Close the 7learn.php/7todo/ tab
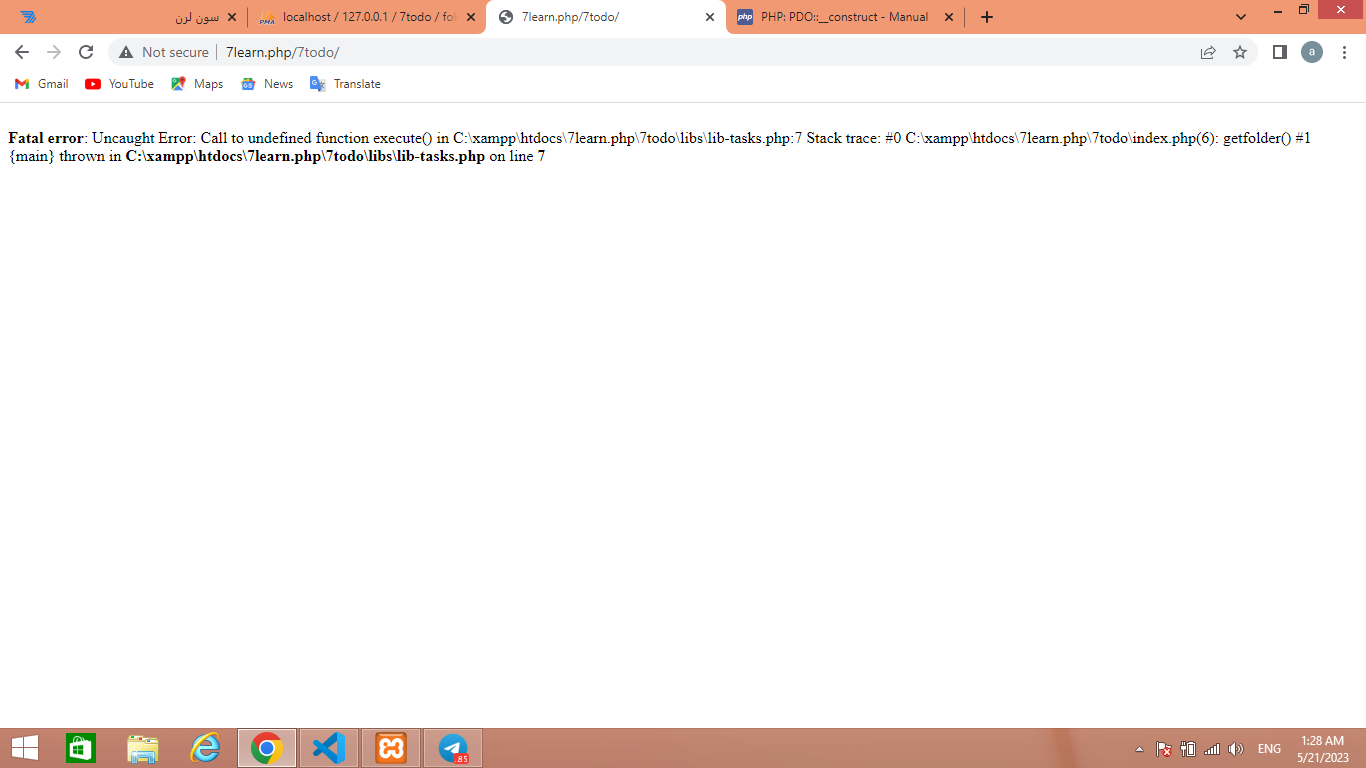Viewport: 1366px width, 768px height. point(710,17)
